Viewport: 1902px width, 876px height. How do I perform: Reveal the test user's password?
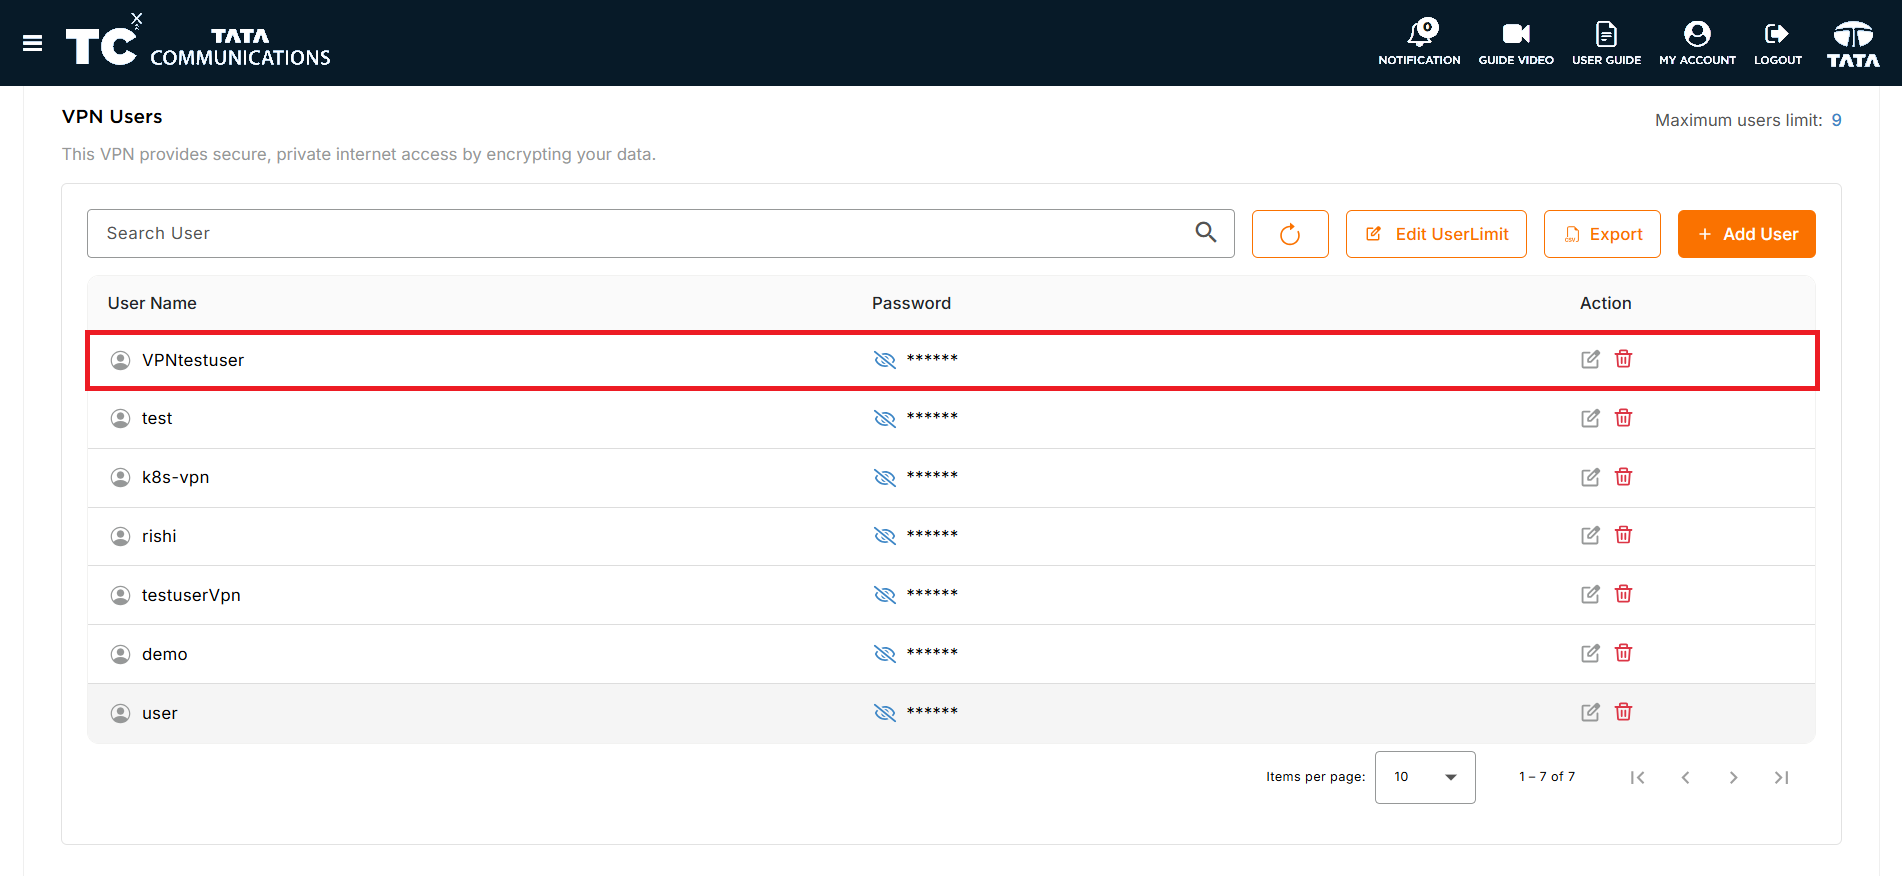coord(885,418)
